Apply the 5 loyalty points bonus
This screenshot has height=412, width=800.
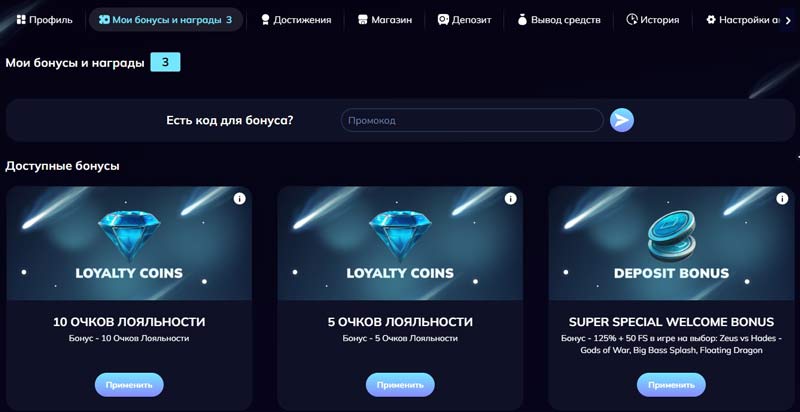point(400,384)
